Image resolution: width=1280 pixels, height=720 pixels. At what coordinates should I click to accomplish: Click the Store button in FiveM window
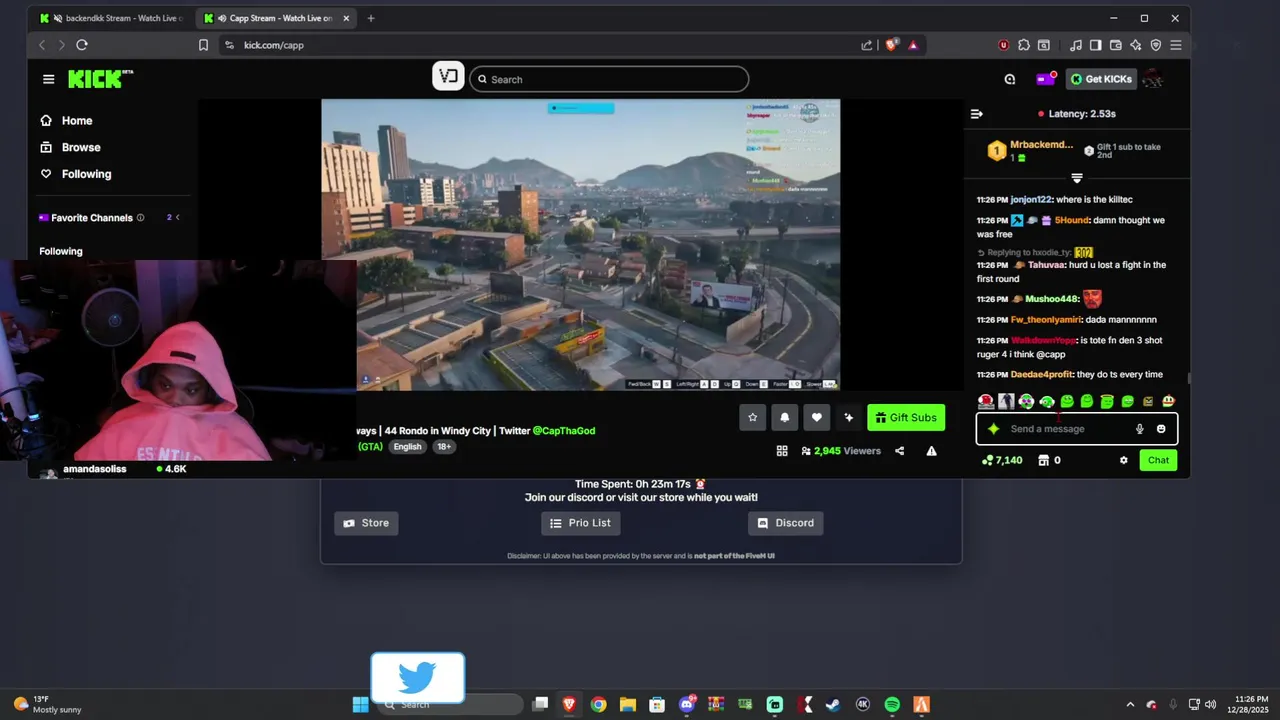366,523
